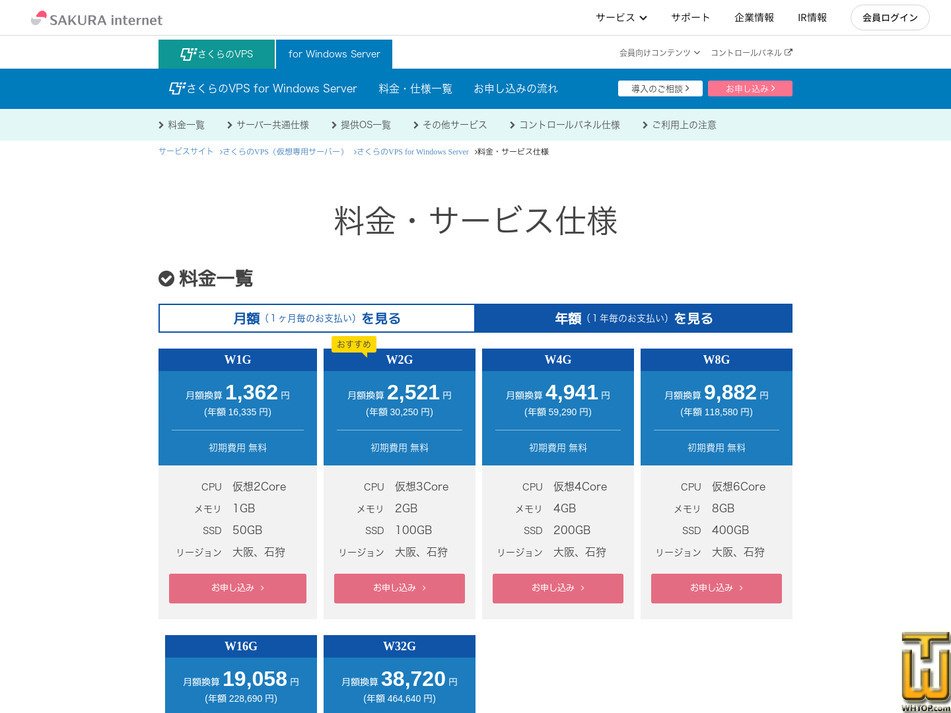Select the for Windows Server tab

tap(334, 54)
